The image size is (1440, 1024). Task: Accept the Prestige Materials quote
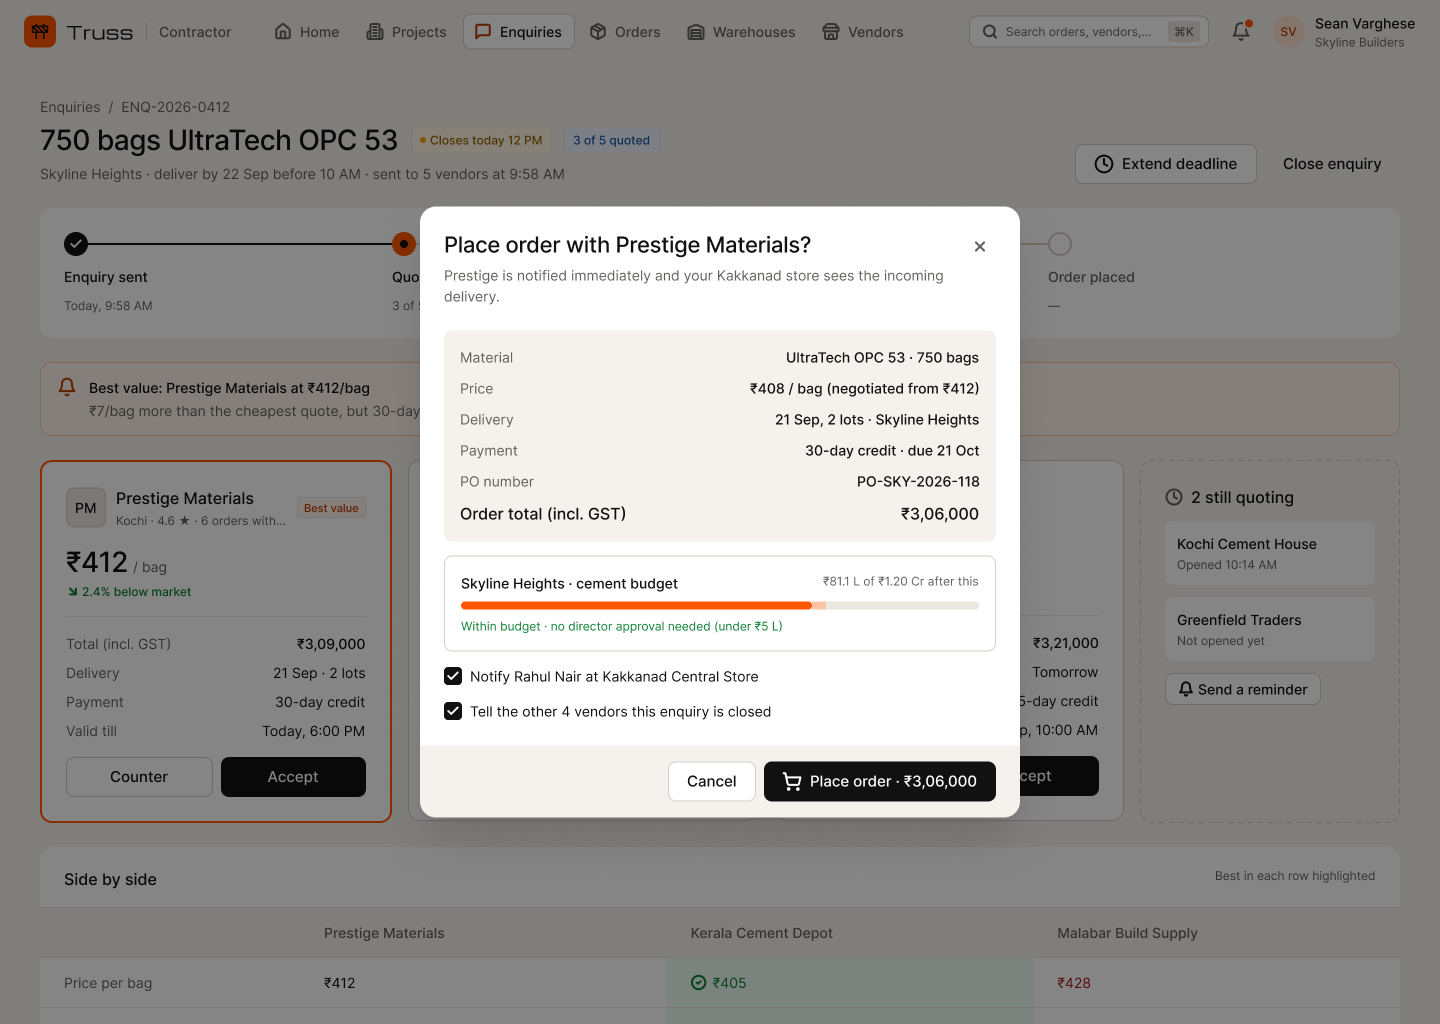[x=293, y=777]
